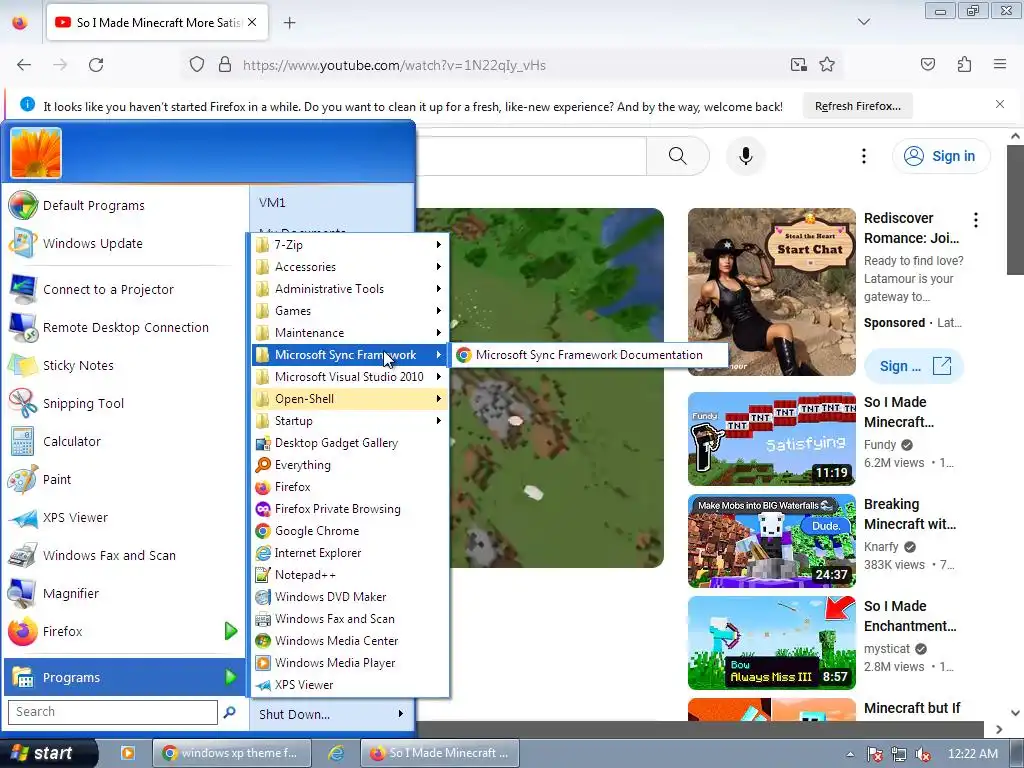Reload the YouTube page
This screenshot has height=768, width=1024.
pyautogui.click(x=96, y=65)
